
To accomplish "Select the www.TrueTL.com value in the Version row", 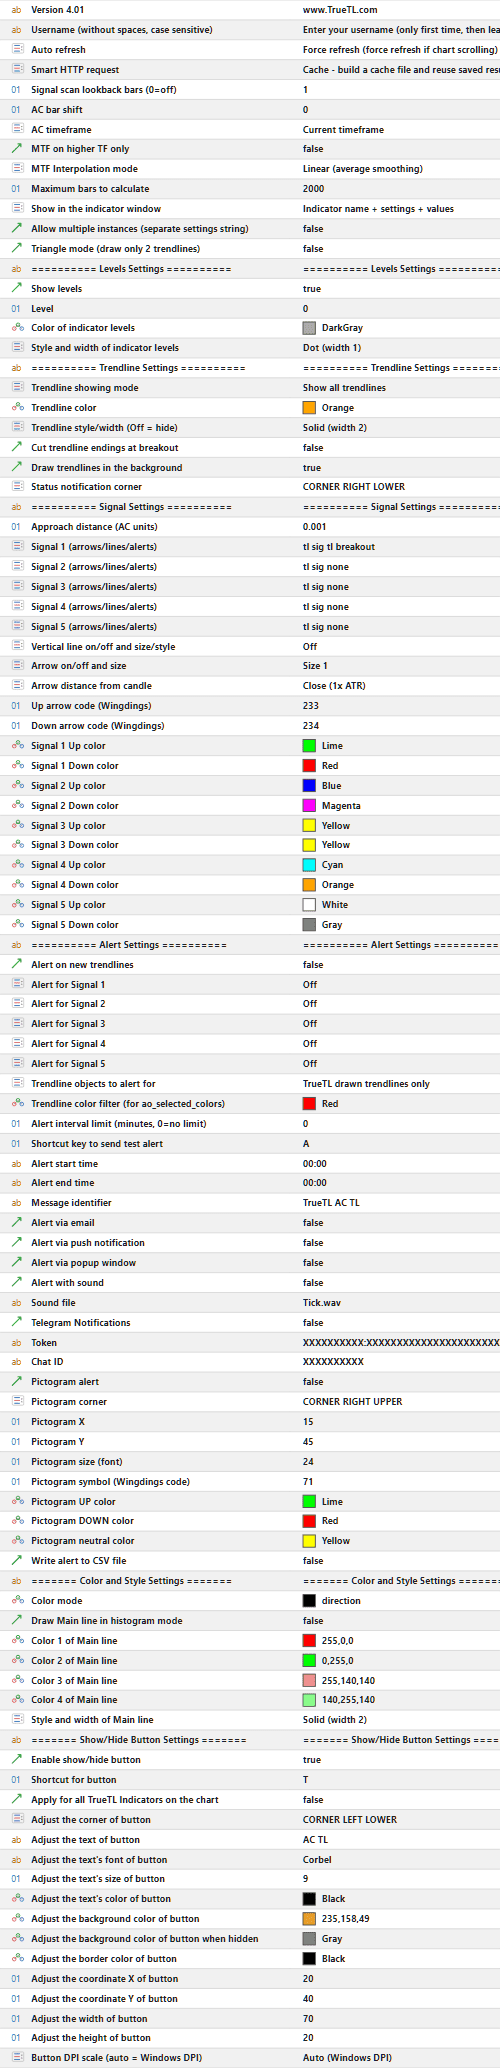I will point(340,10).
